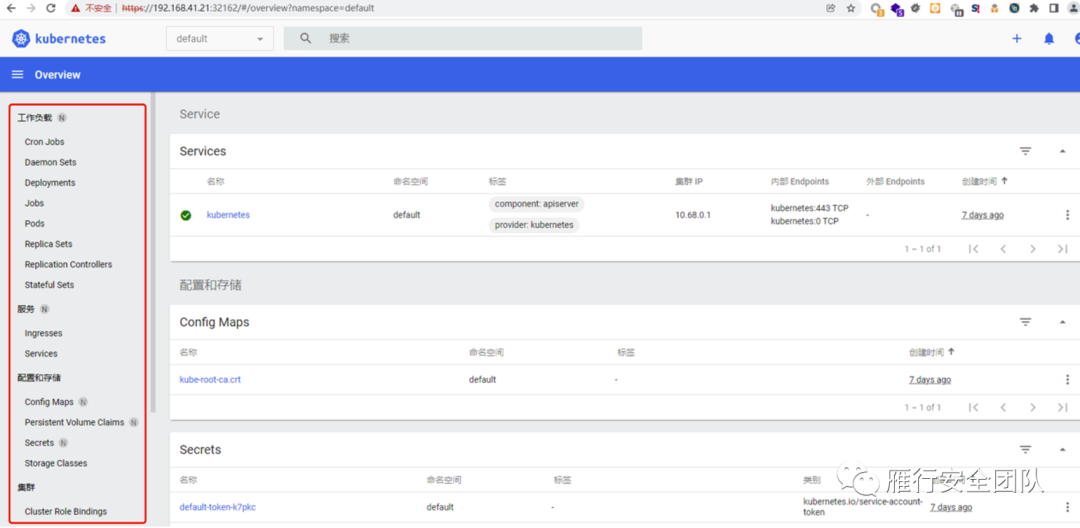Viewport: 1080px width, 528px height.
Task: Open actions menu for kube-root-ca.crt
Action: click(1067, 380)
